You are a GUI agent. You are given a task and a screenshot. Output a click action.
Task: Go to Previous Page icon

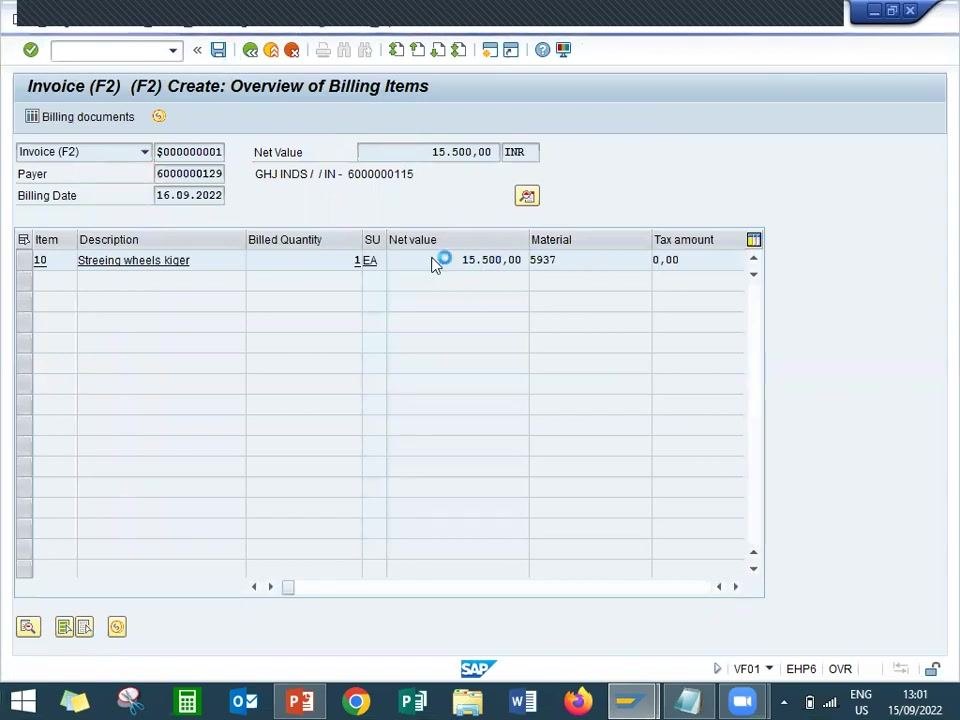(418, 50)
